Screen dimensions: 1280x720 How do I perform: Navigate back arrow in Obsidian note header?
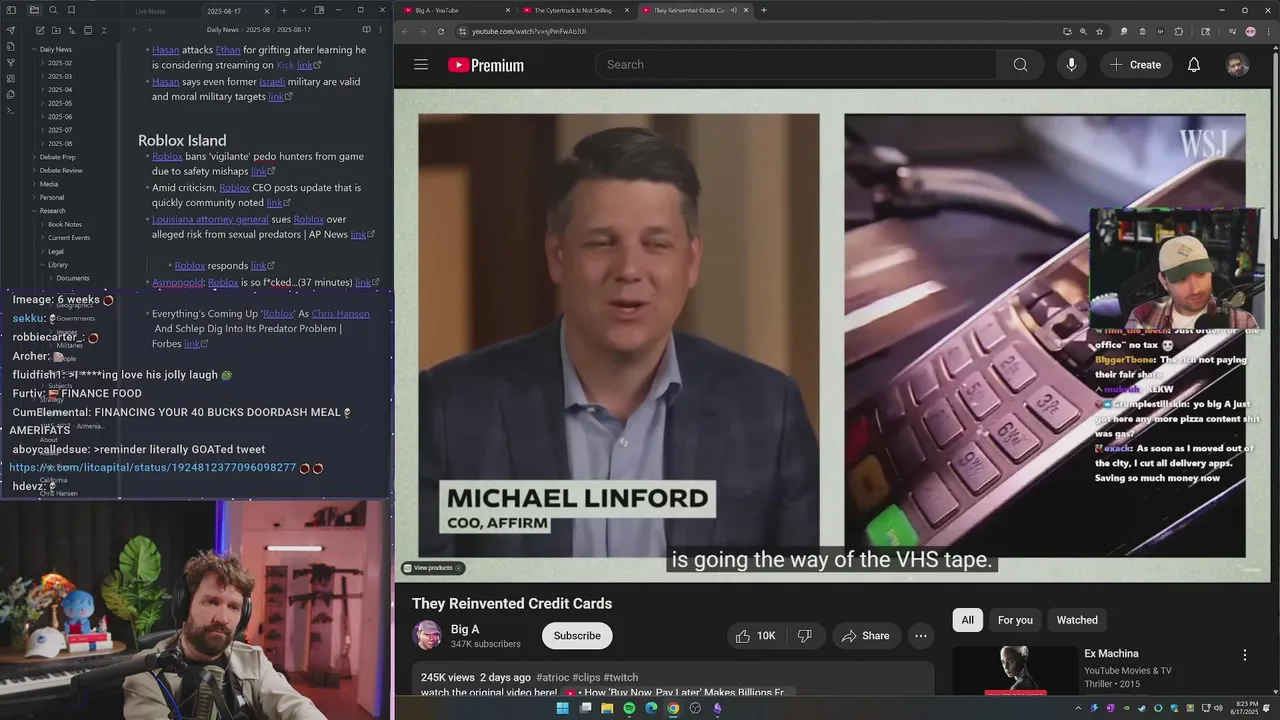coord(135,30)
